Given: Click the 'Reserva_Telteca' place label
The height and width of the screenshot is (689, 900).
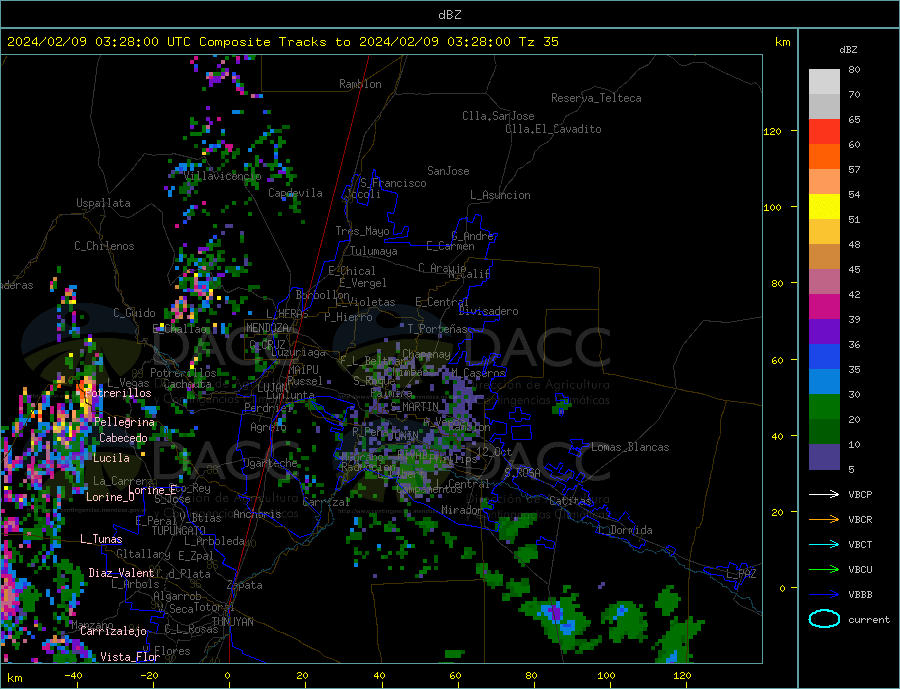Looking at the screenshot, I should coord(596,98).
